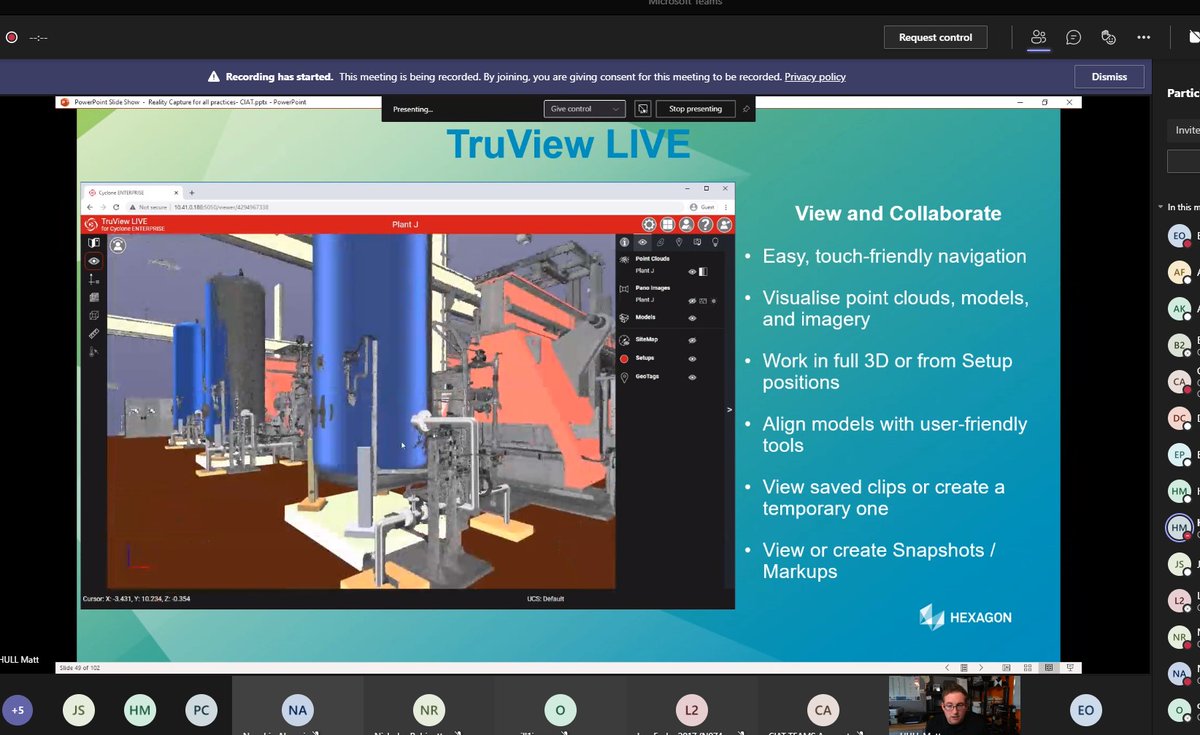Viewport: 1200px width, 735px height.
Task: Switch to the GeoTags pin tab in panel
Action: 679,242
